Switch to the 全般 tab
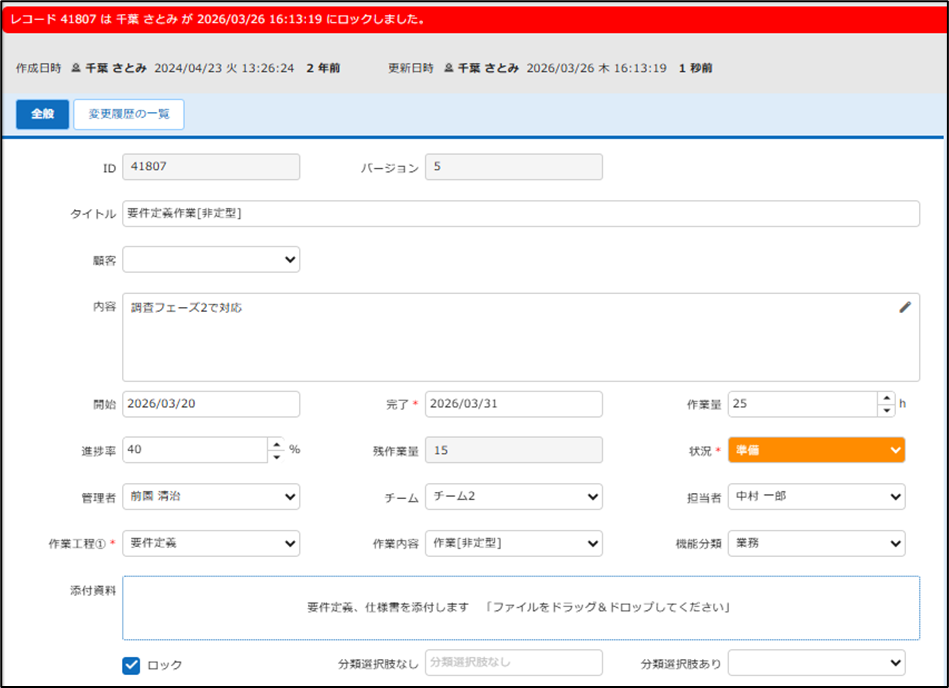The image size is (949, 688). coord(42,114)
